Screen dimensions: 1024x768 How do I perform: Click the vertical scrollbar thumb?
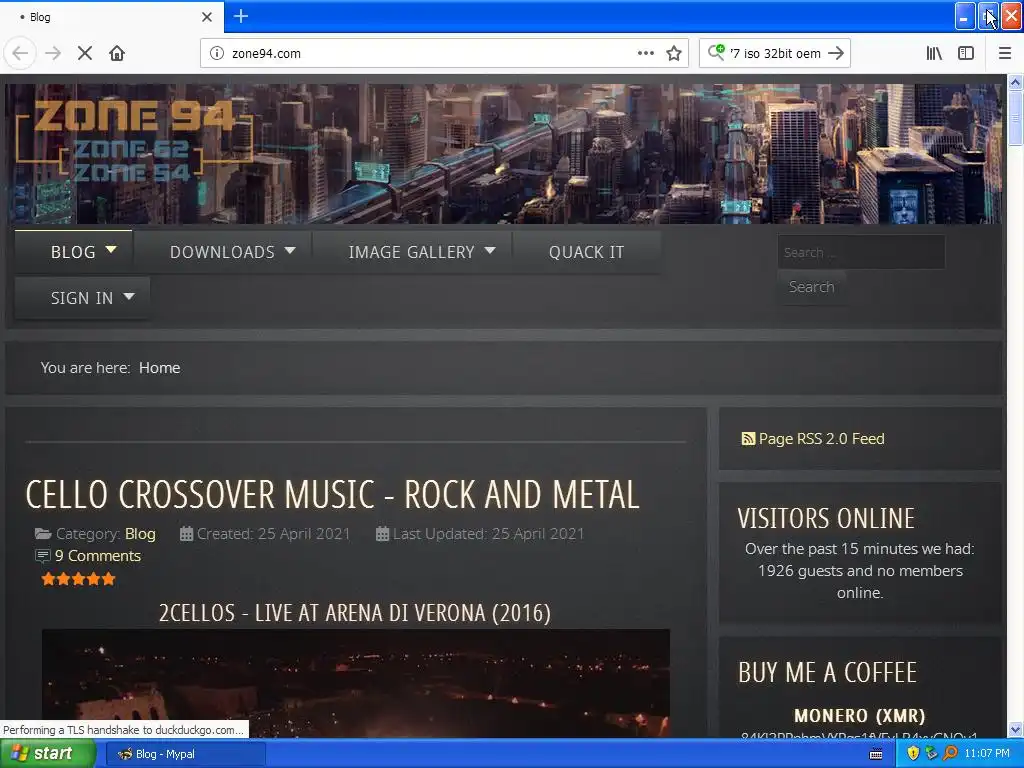tap(1016, 118)
